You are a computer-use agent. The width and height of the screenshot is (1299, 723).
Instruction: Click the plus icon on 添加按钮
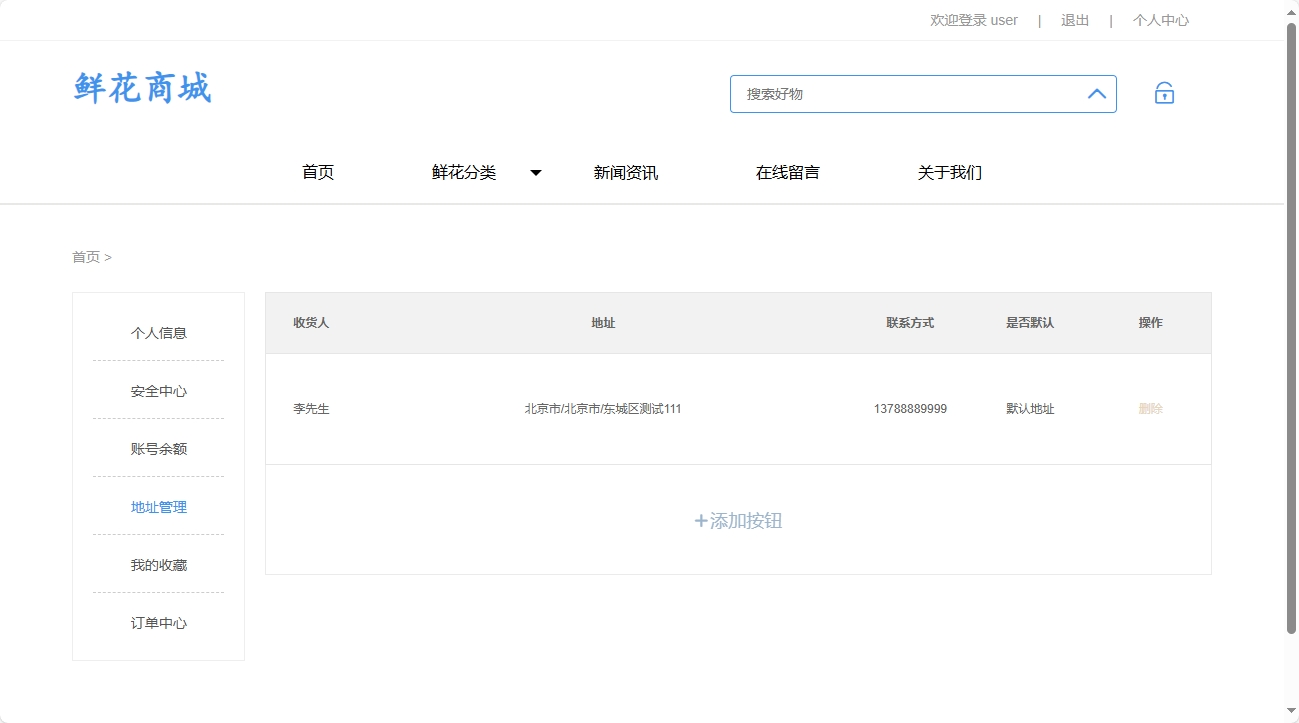click(699, 521)
